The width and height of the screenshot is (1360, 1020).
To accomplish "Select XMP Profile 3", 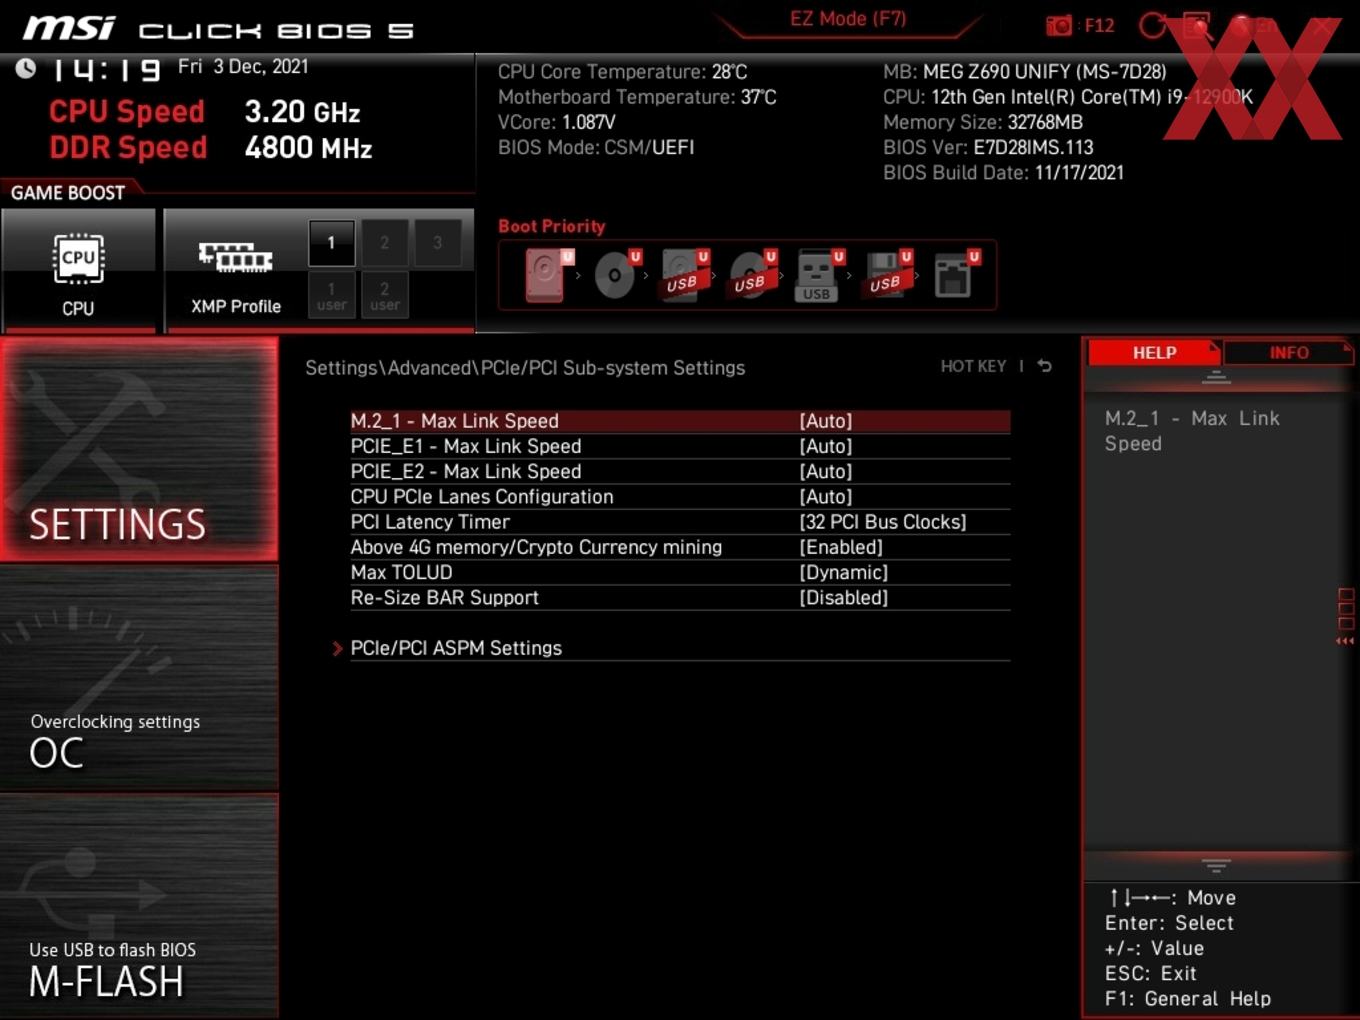I will pos(437,243).
